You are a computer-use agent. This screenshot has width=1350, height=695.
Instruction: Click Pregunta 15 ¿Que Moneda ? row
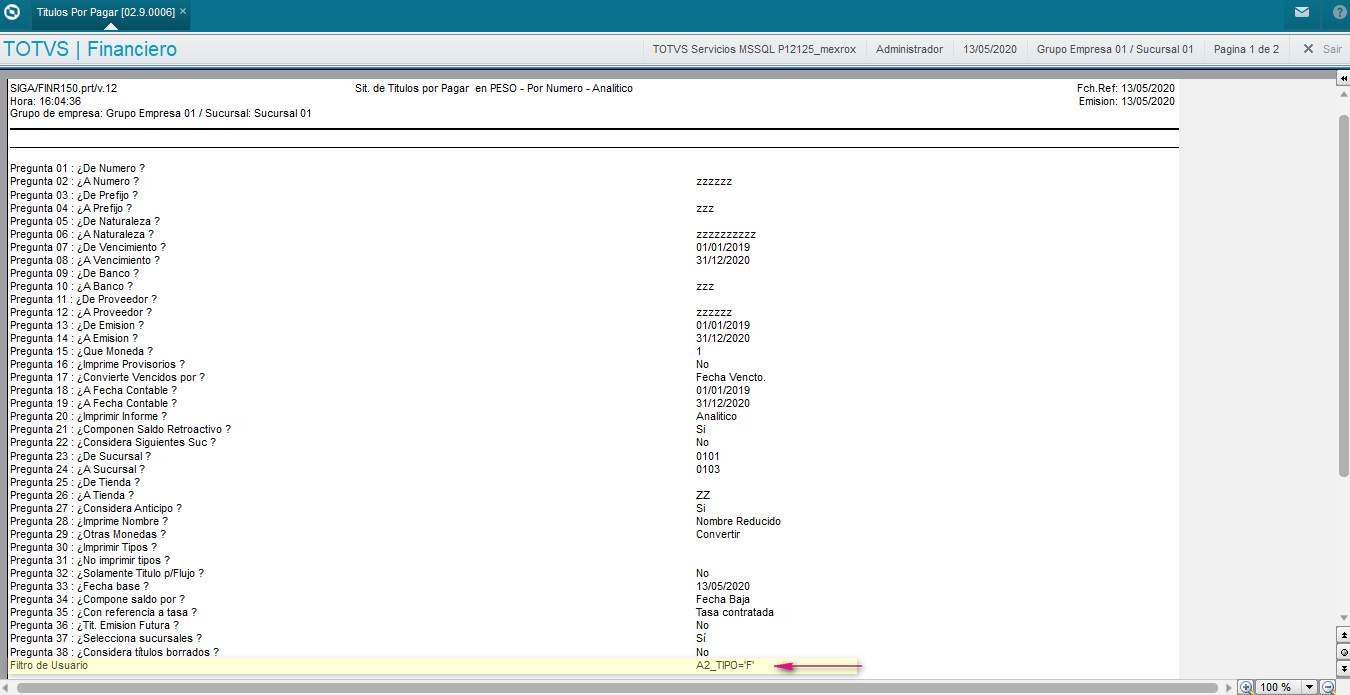[x=82, y=351]
